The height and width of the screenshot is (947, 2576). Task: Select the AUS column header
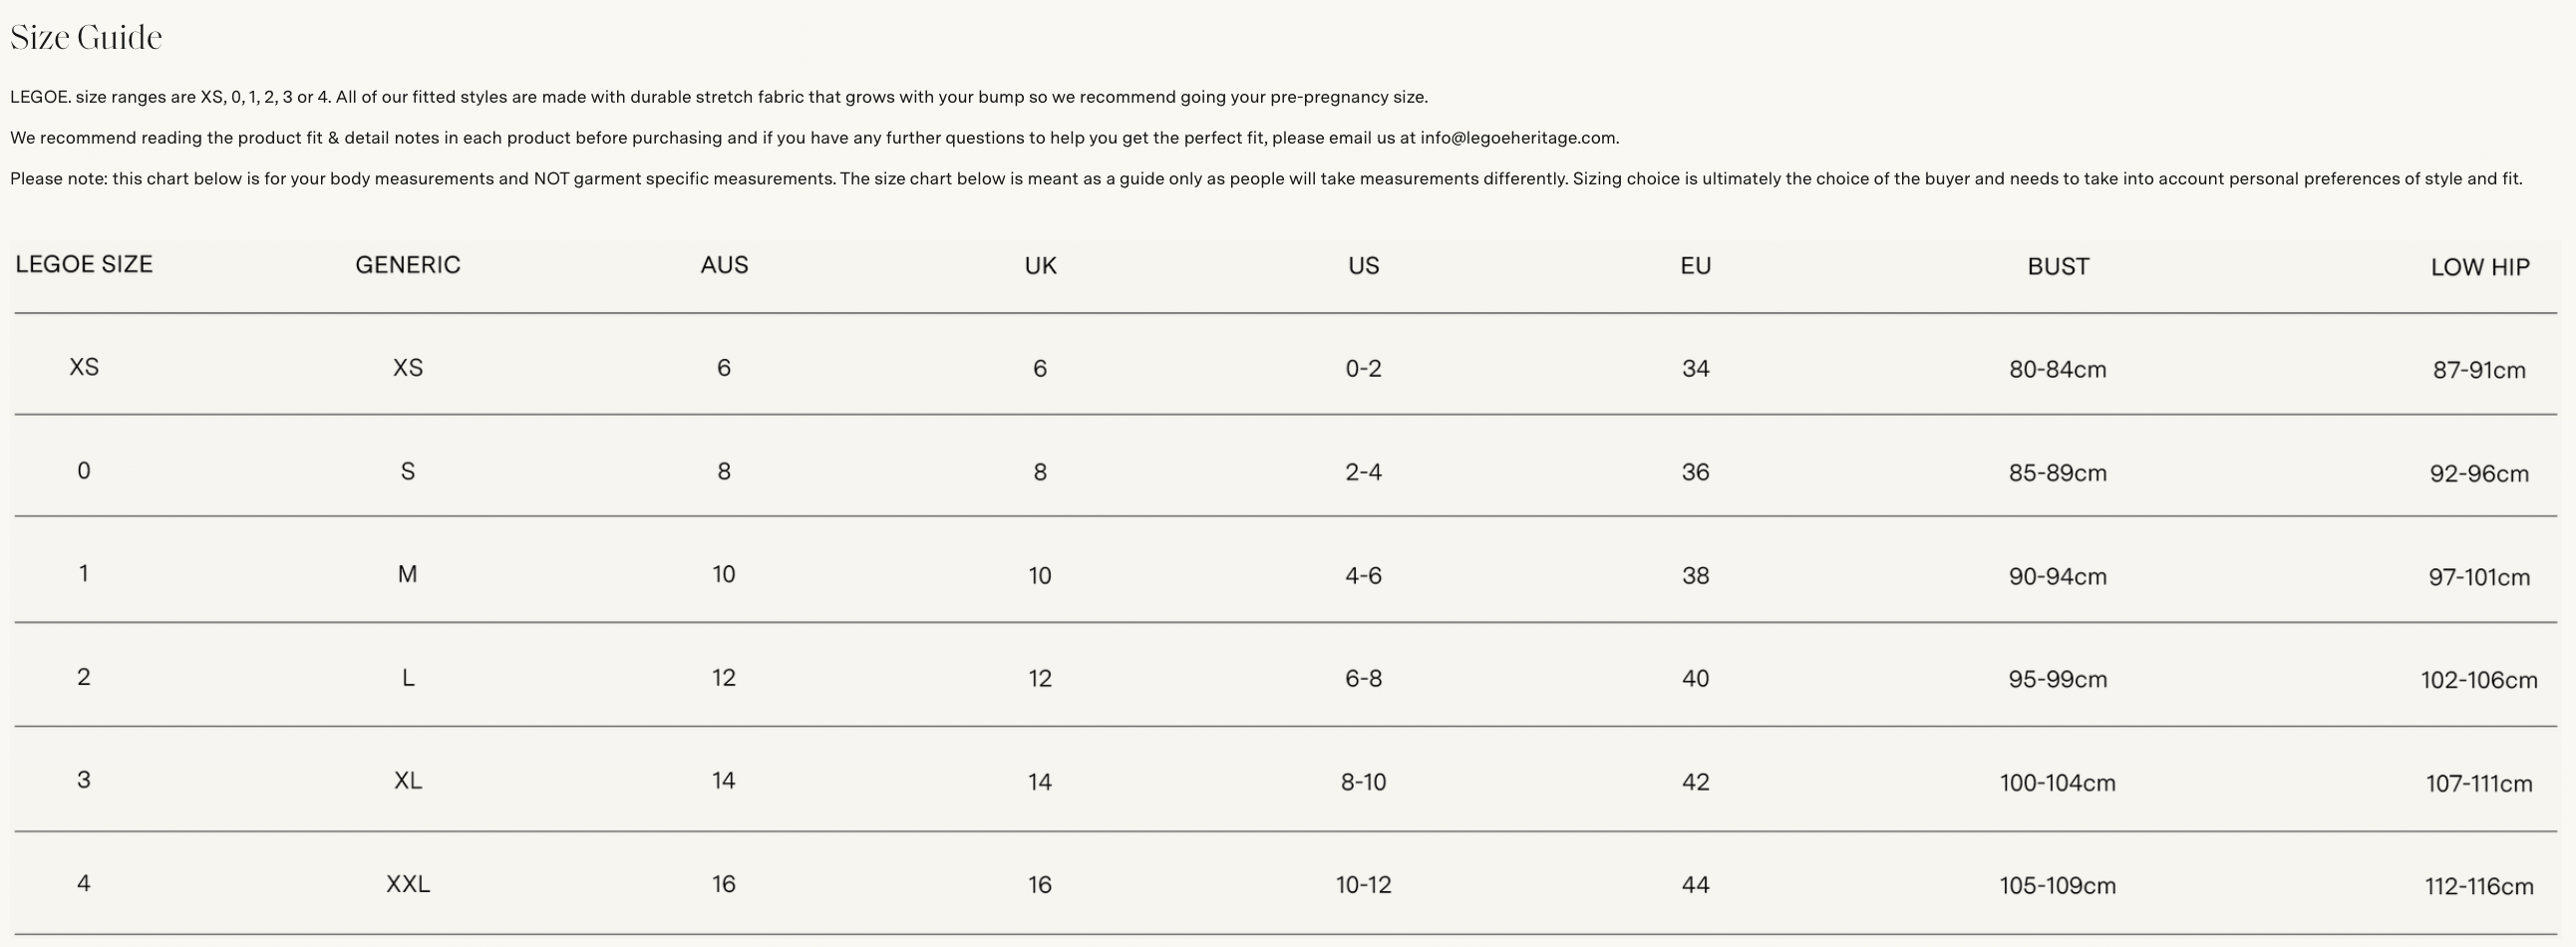pos(724,265)
